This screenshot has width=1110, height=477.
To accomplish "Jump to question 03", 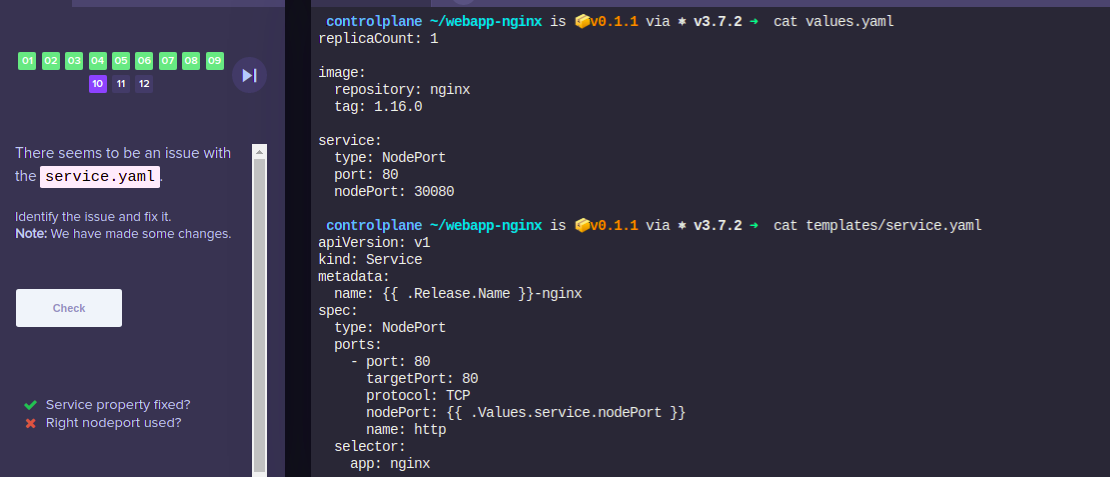I will [x=74, y=61].
